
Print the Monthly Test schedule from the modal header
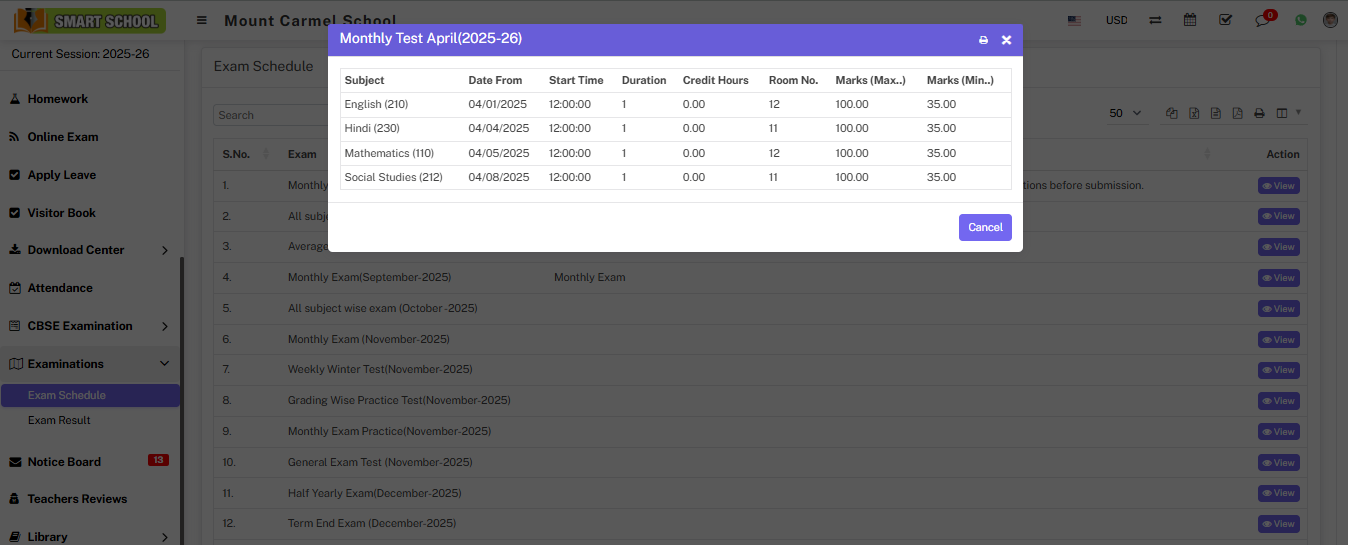[983, 40]
